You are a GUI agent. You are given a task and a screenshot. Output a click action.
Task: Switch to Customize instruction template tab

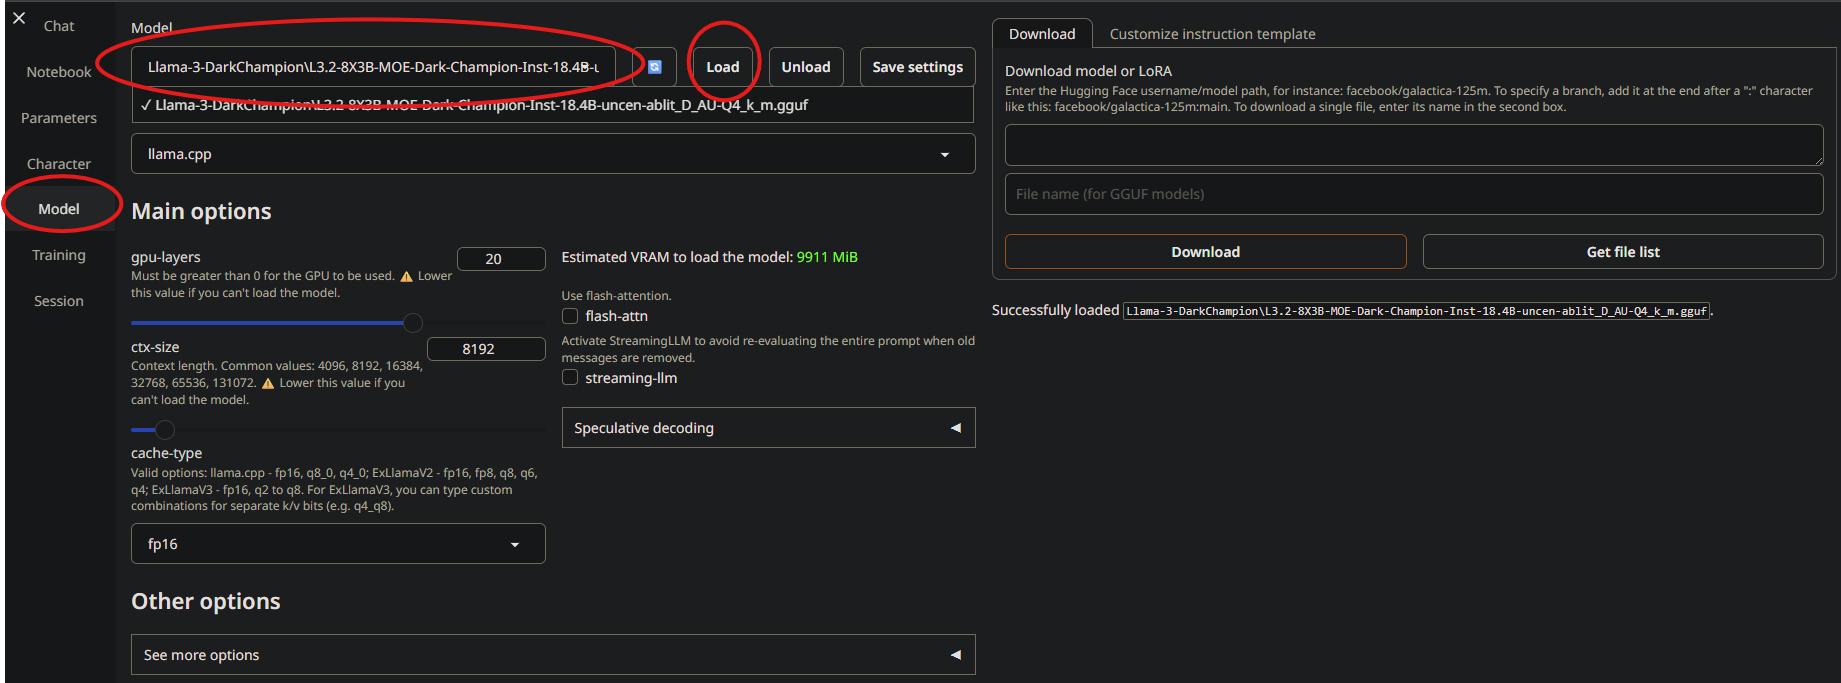1212,34
